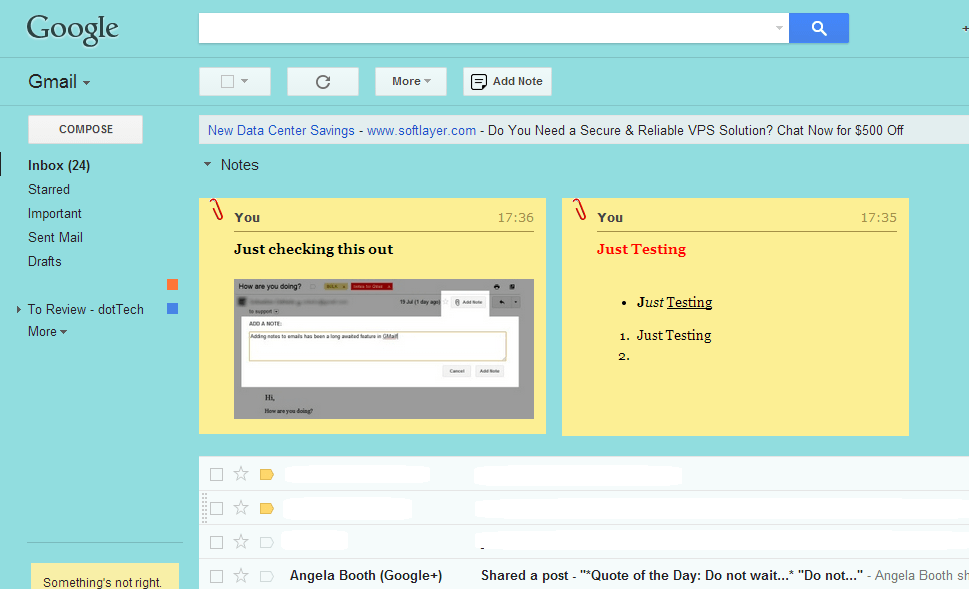Open the www.softlayer.com ad link
Viewport: 969px width, 589px height.
coord(420,129)
